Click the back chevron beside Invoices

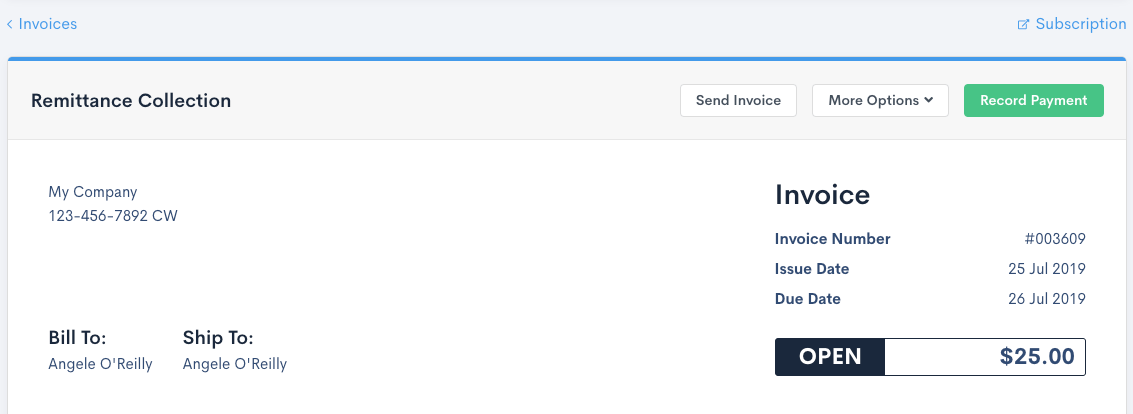(9, 24)
